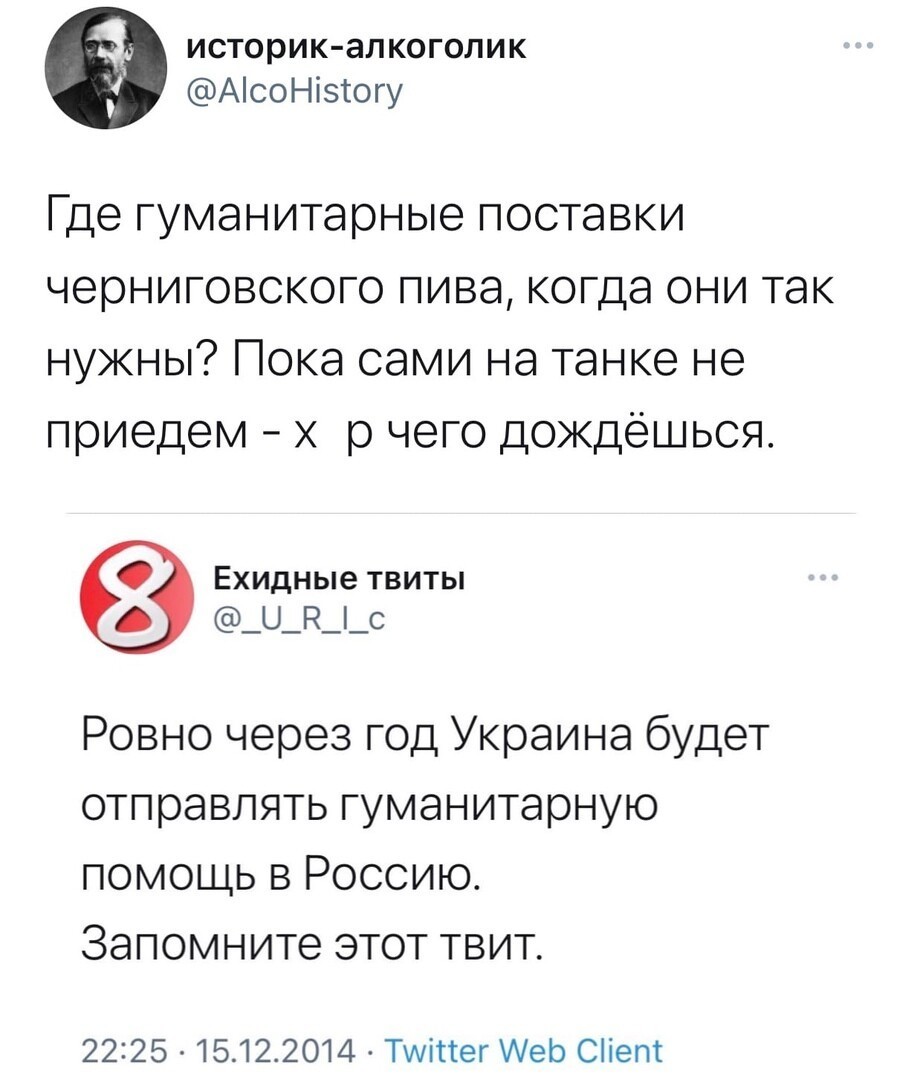This screenshot has height=1080, width=923.
Task: Click the line 'Ровно через год Украина будет'
Action: coord(423,736)
